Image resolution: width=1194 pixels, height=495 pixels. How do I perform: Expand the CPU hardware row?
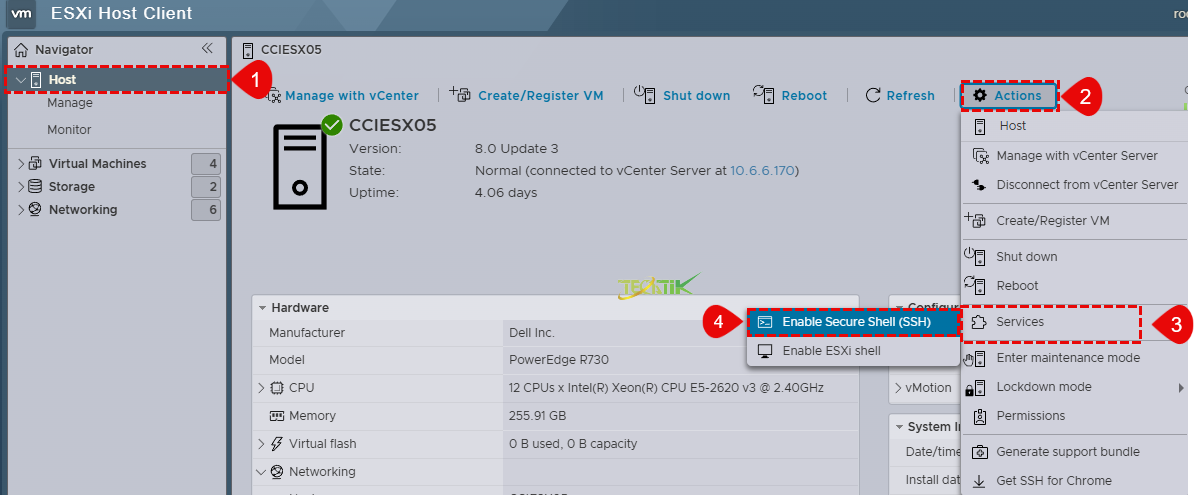click(262, 388)
